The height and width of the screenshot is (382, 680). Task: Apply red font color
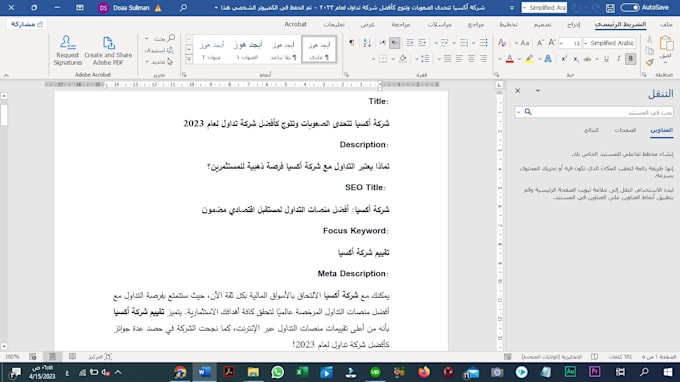[x=510, y=59]
